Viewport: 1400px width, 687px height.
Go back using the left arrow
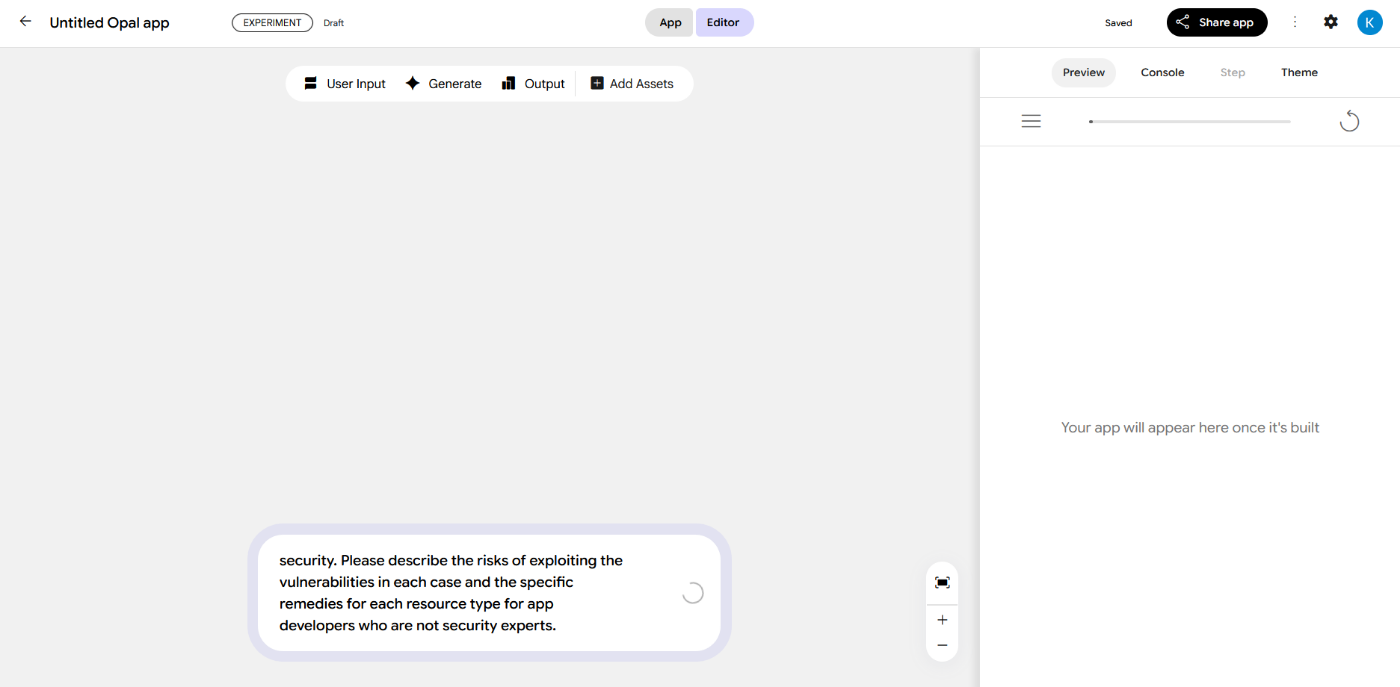point(25,21)
